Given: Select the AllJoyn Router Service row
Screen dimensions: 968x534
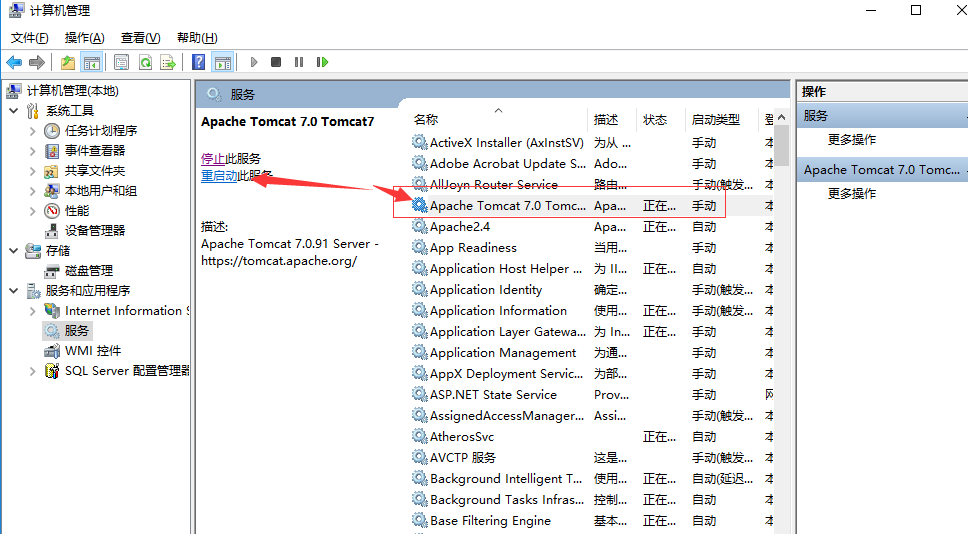Looking at the screenshot, I should 591,185.
